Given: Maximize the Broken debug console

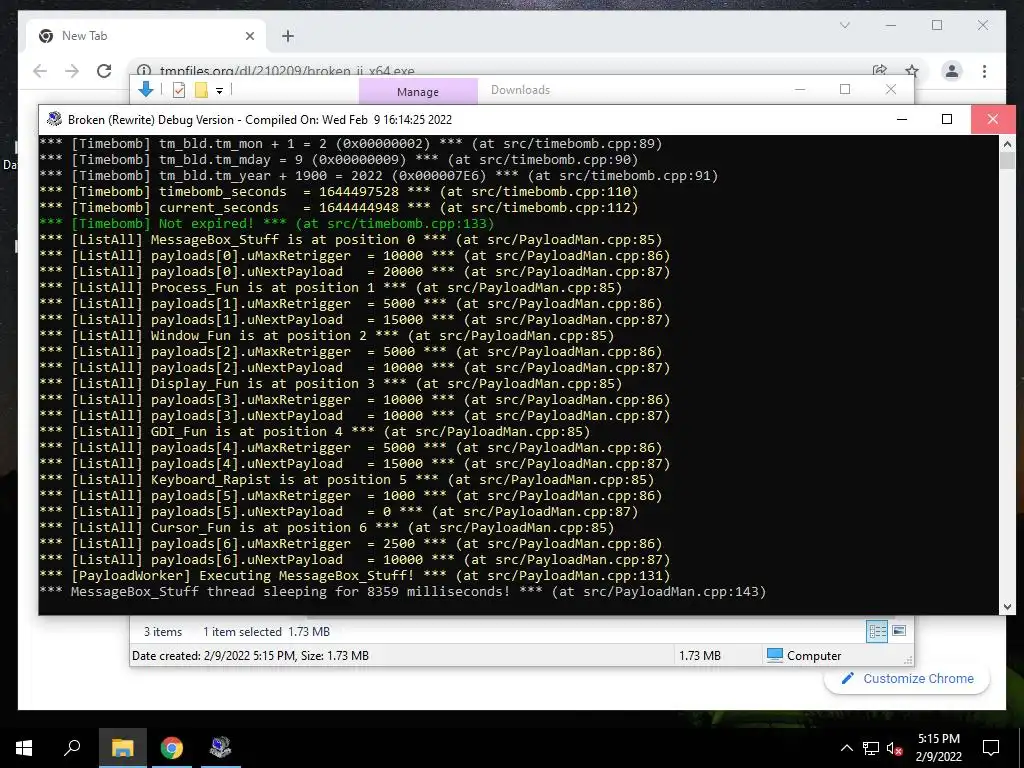Looking at the screenshot, I should [x=947, y=119].
